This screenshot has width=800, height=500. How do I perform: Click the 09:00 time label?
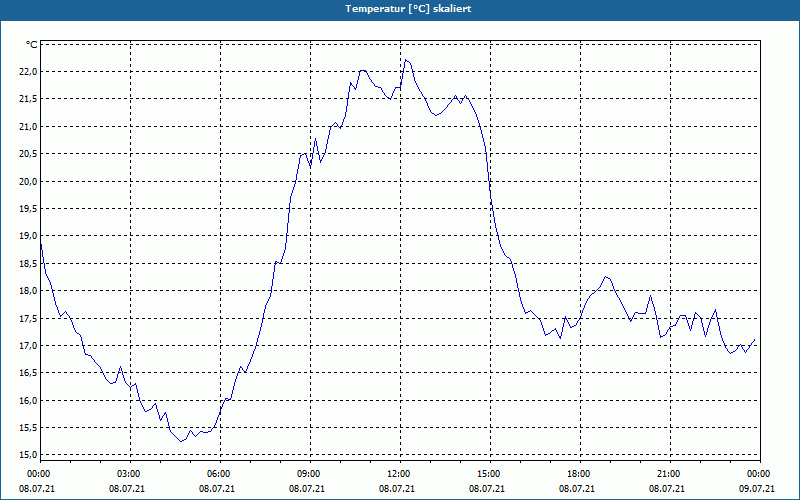[x=310, y=474]
